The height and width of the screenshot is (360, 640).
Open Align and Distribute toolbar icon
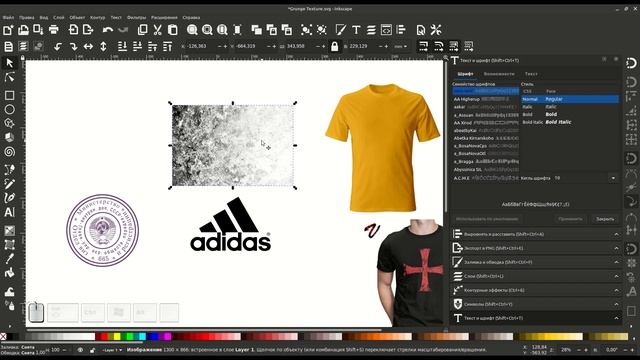pyautogui.click(x=401, y=30)
